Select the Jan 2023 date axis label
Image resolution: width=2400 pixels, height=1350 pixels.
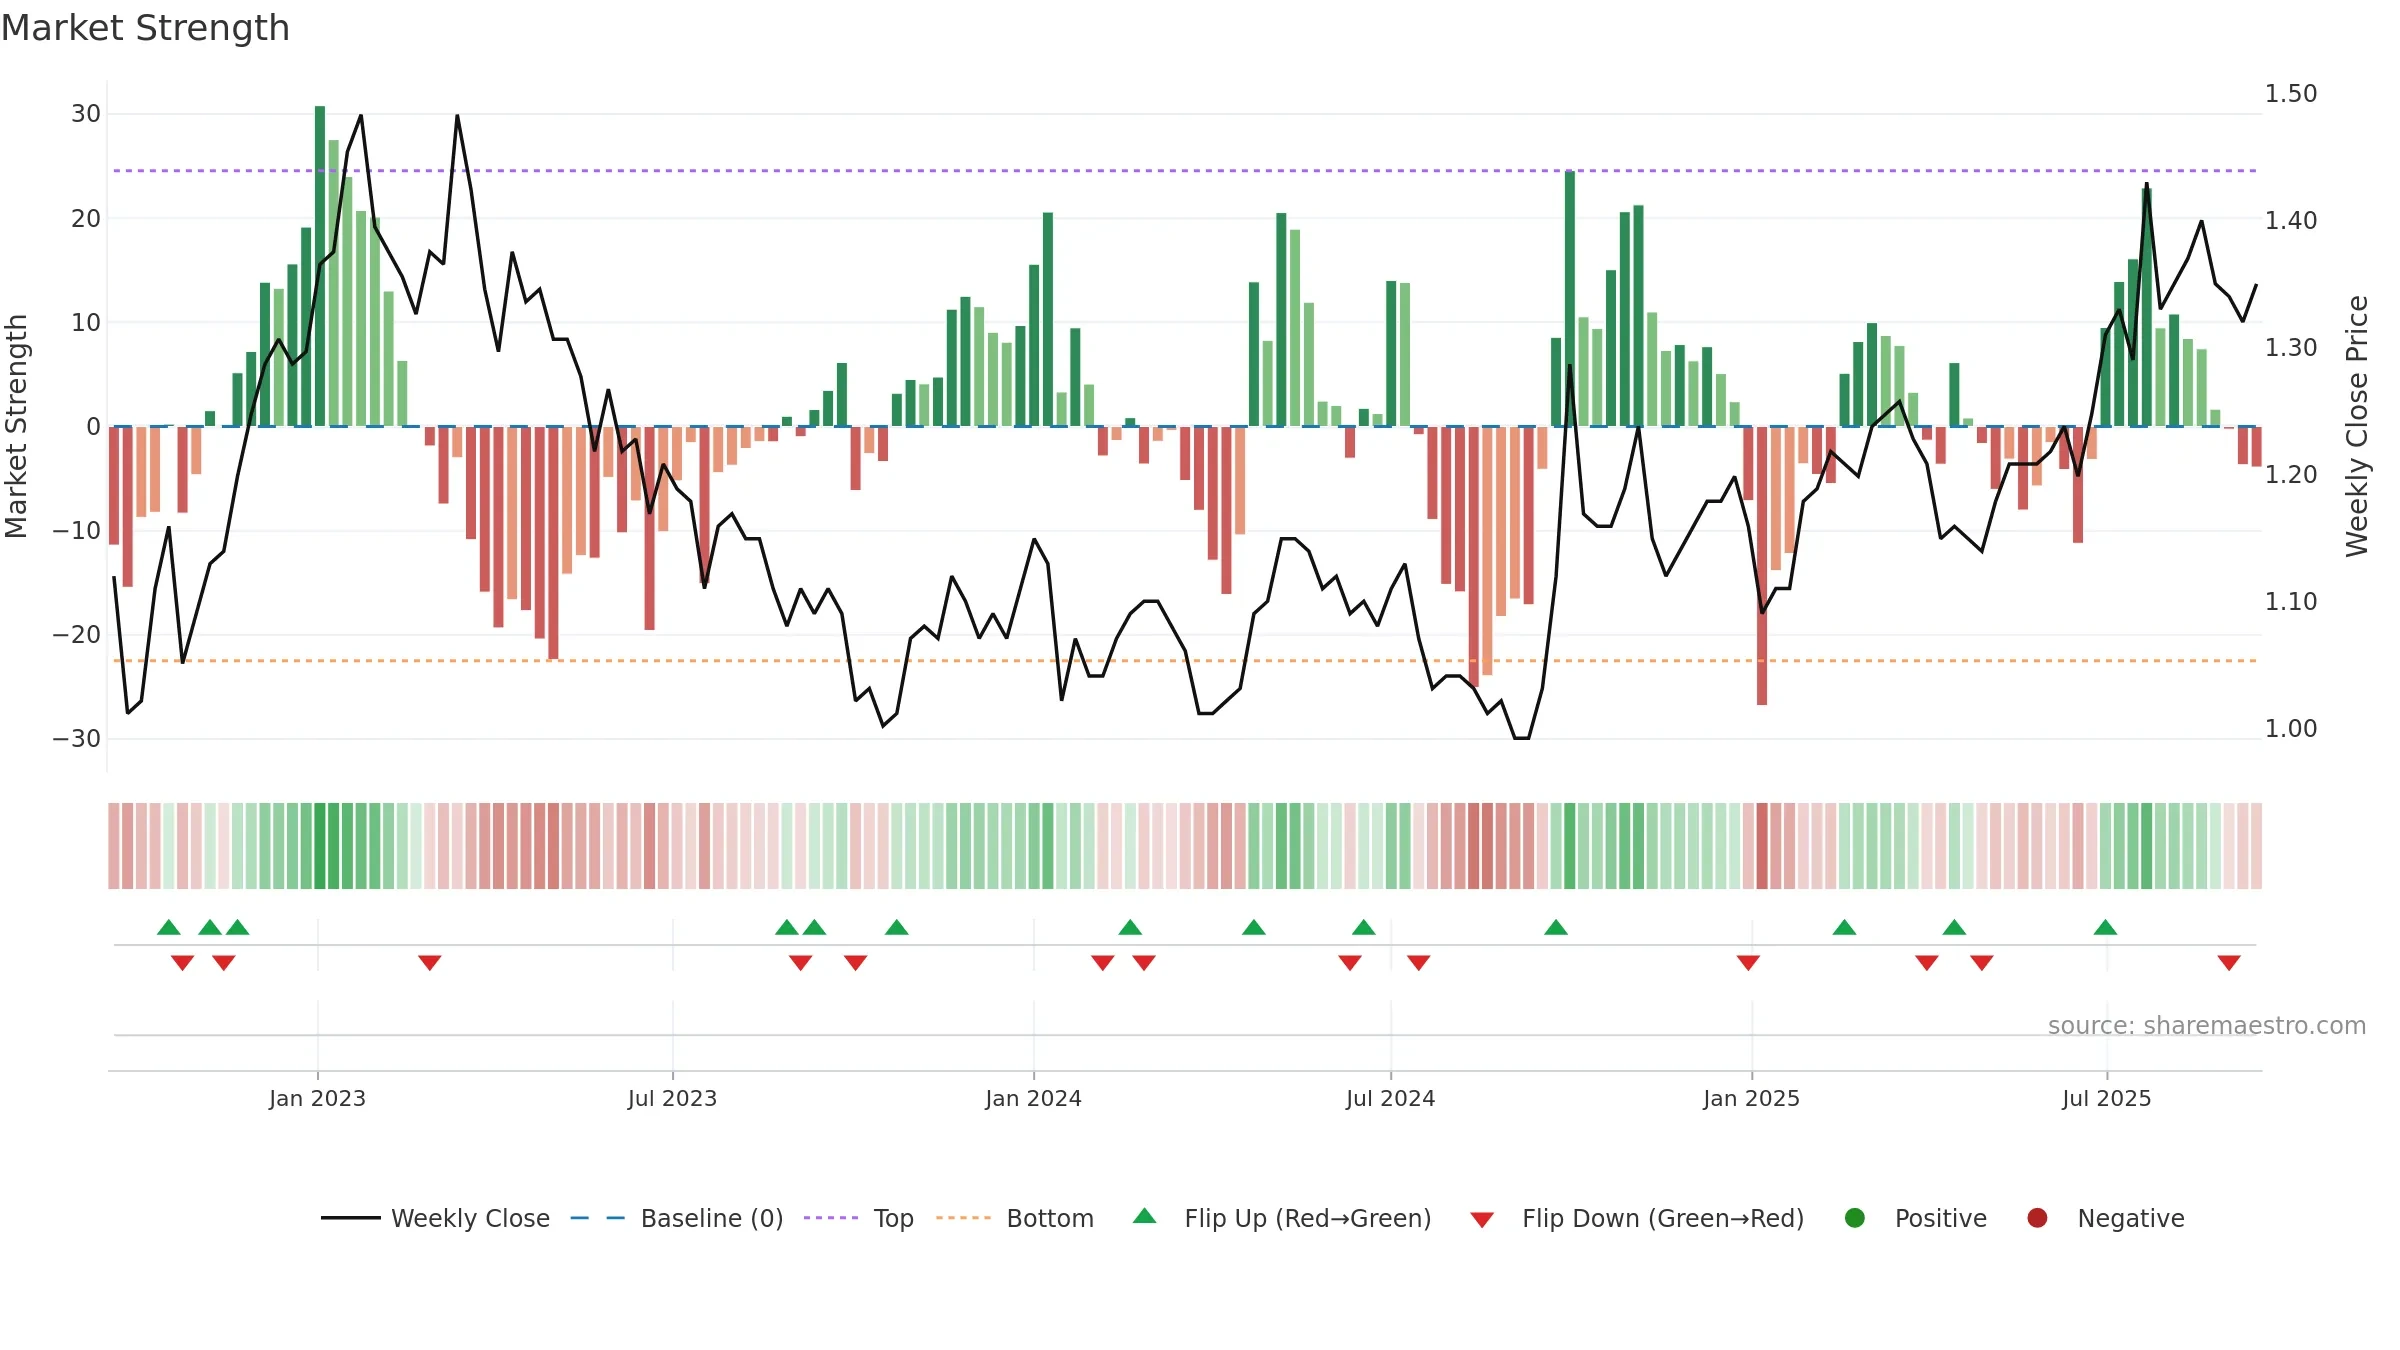(x=317, y=1098)
